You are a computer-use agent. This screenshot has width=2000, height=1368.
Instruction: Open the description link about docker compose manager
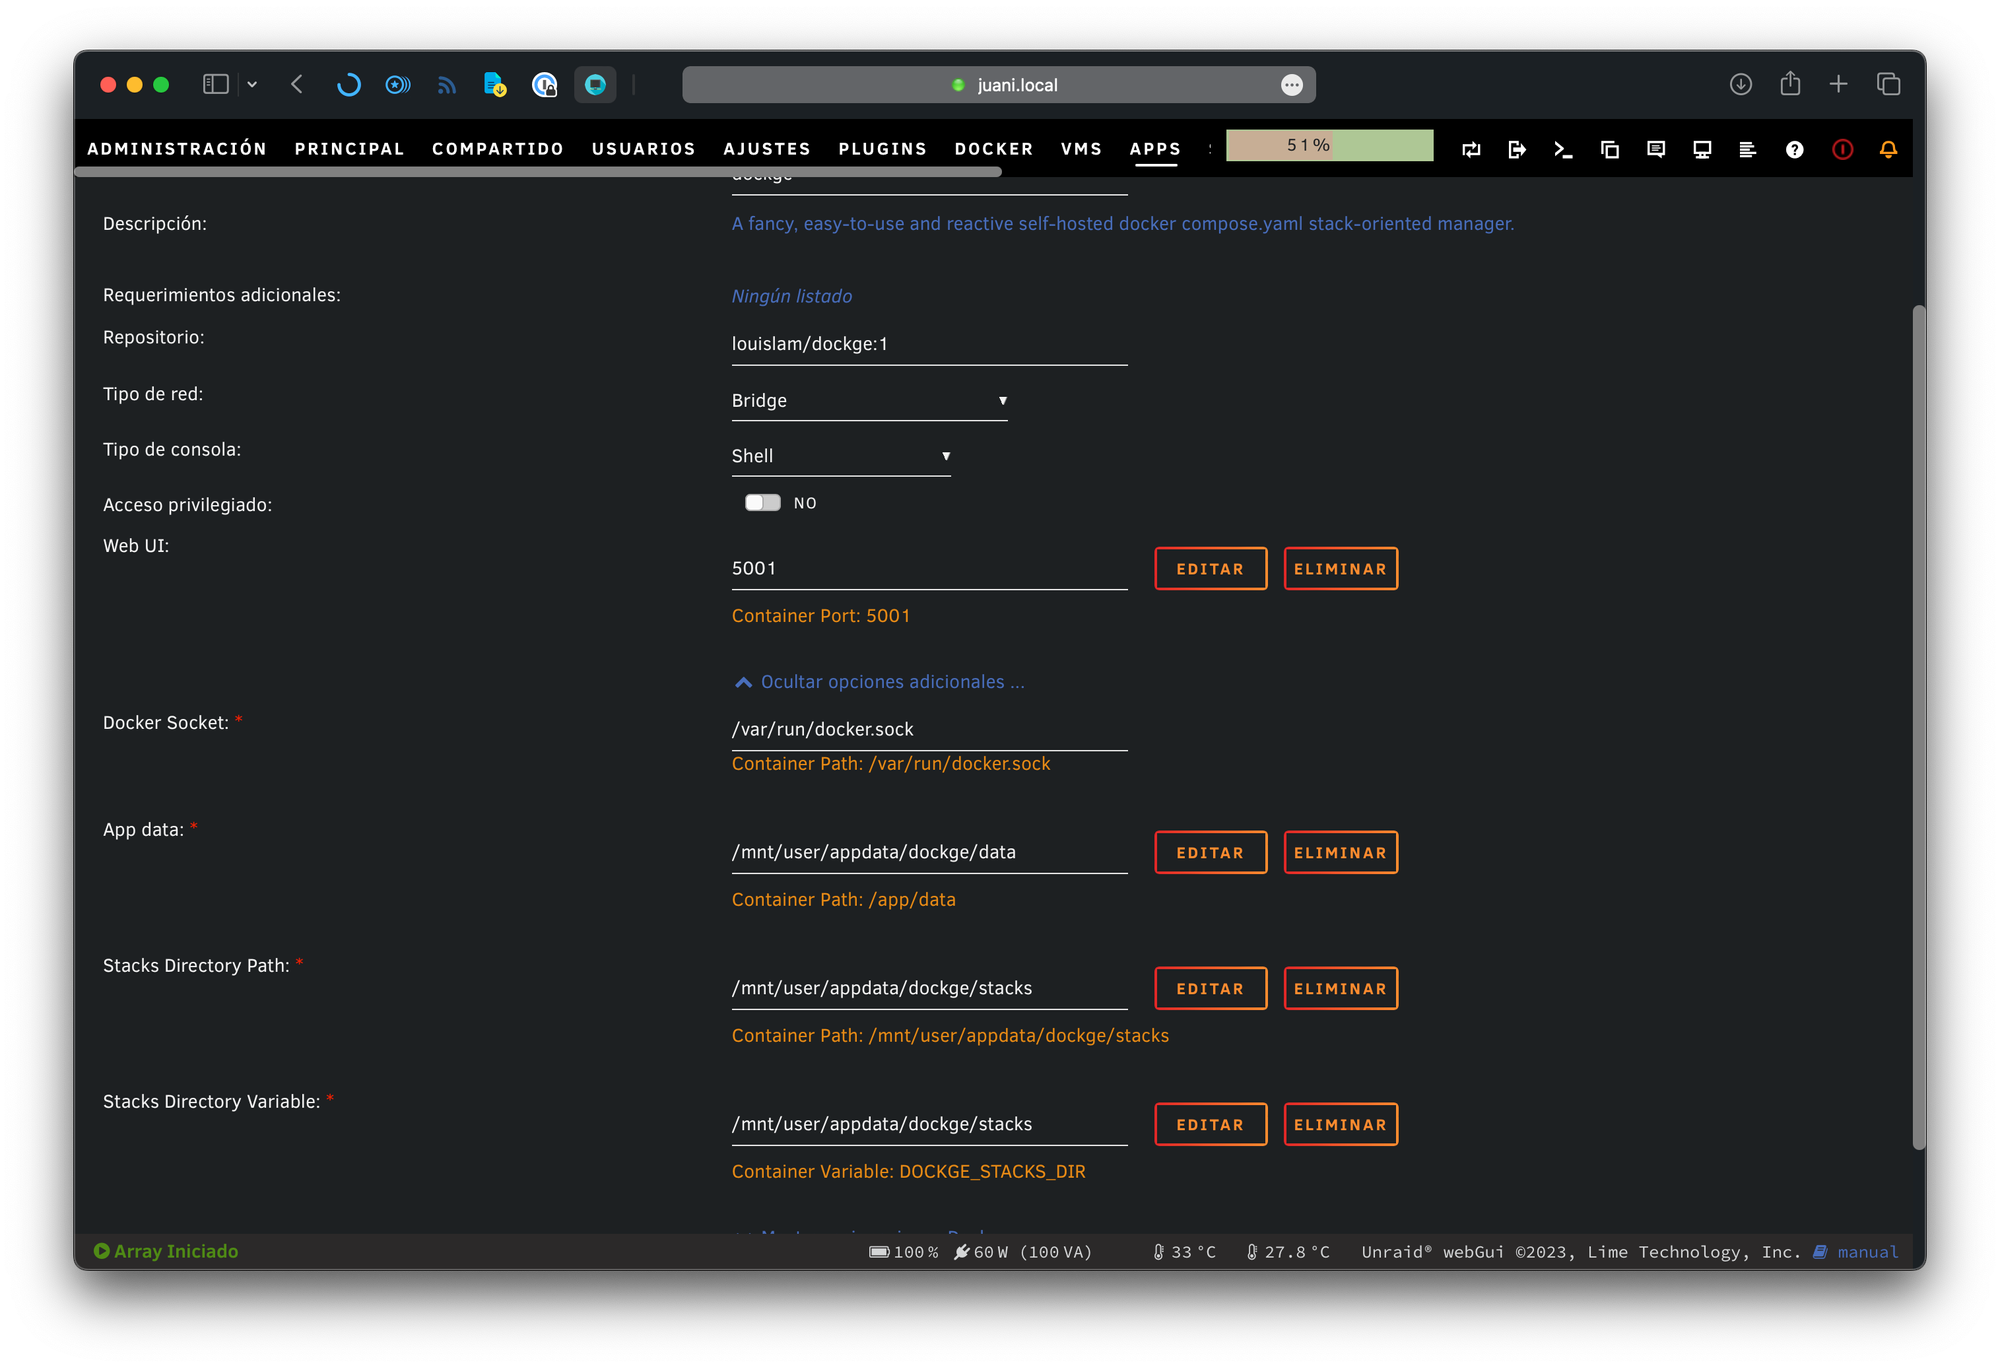pos(1122,224)
